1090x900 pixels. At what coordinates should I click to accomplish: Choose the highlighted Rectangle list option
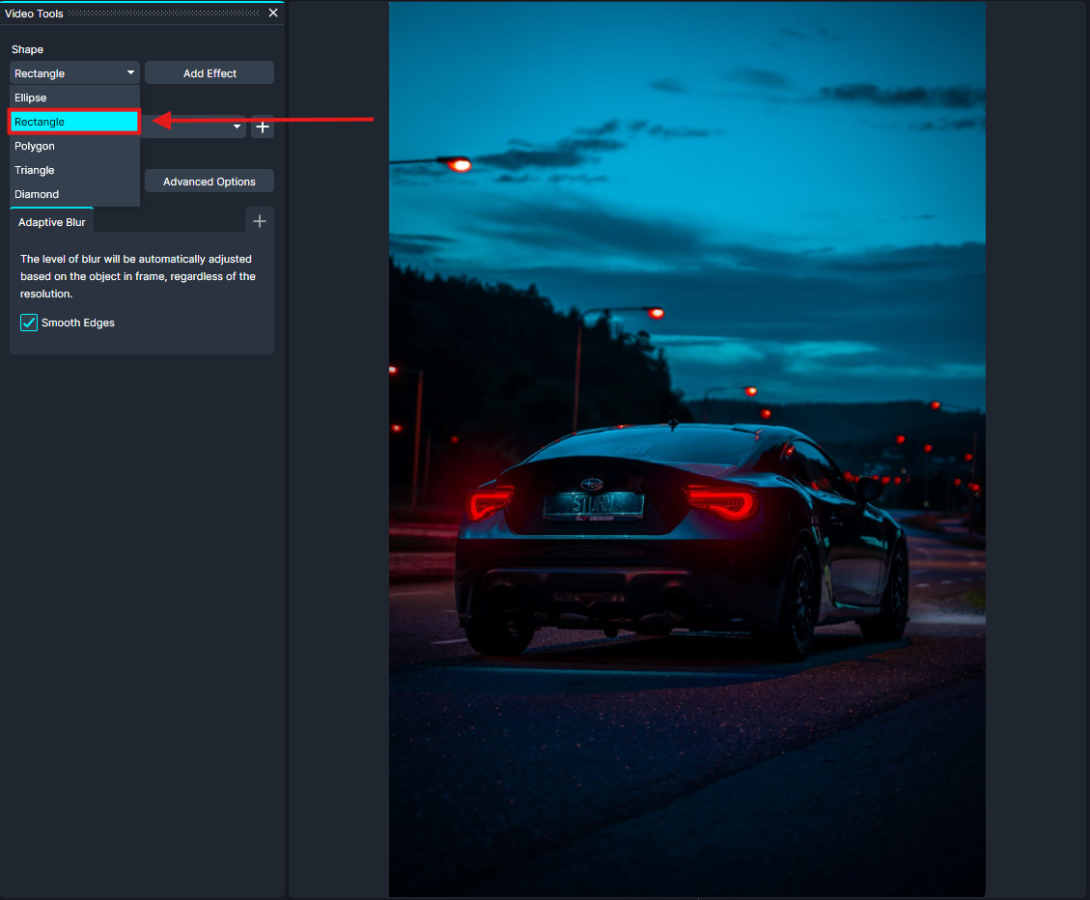click(75, 122)
